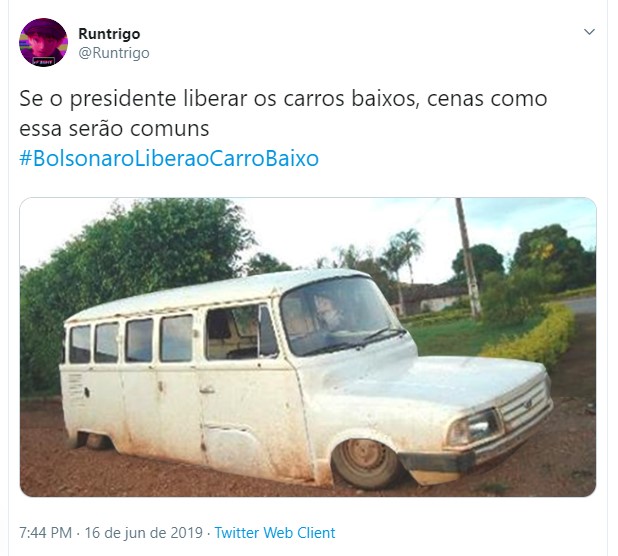Open the attached lowered van photo
Viewport: 618px width, 556px height.
click(308, 347)
